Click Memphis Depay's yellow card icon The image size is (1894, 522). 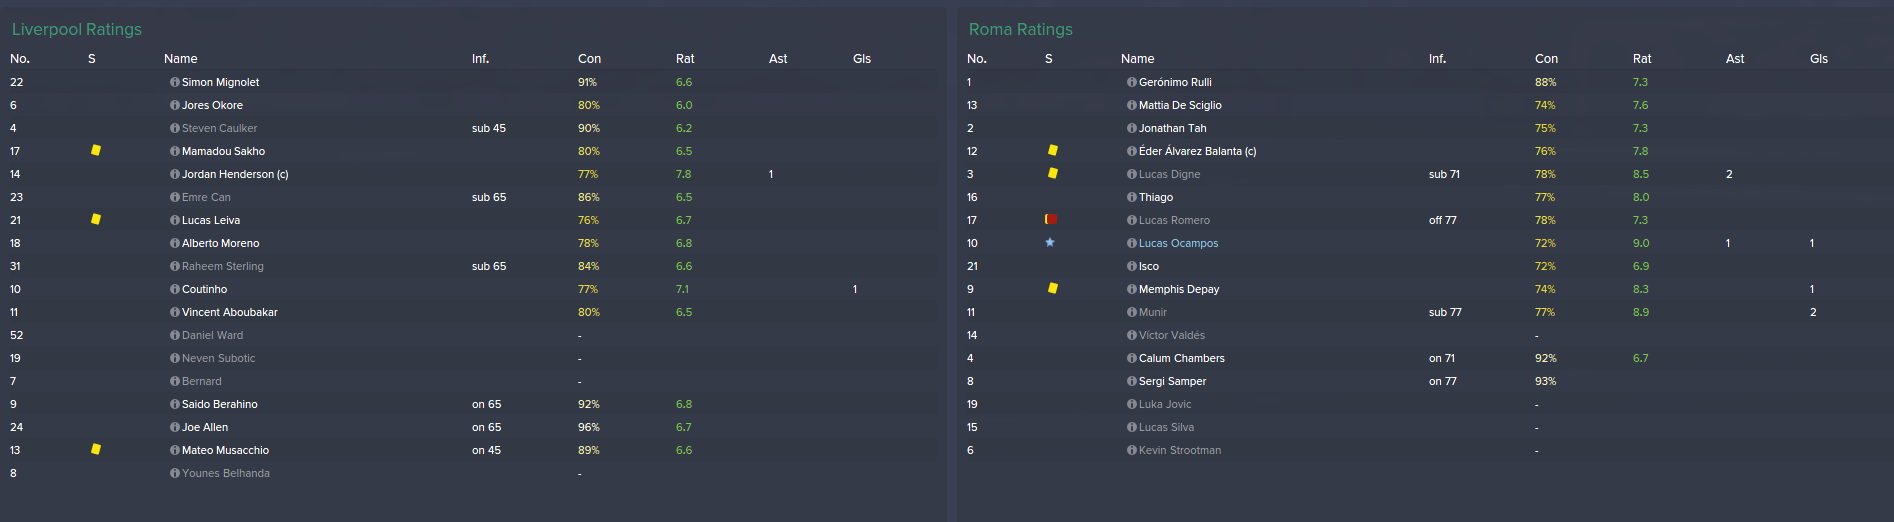1053,289
